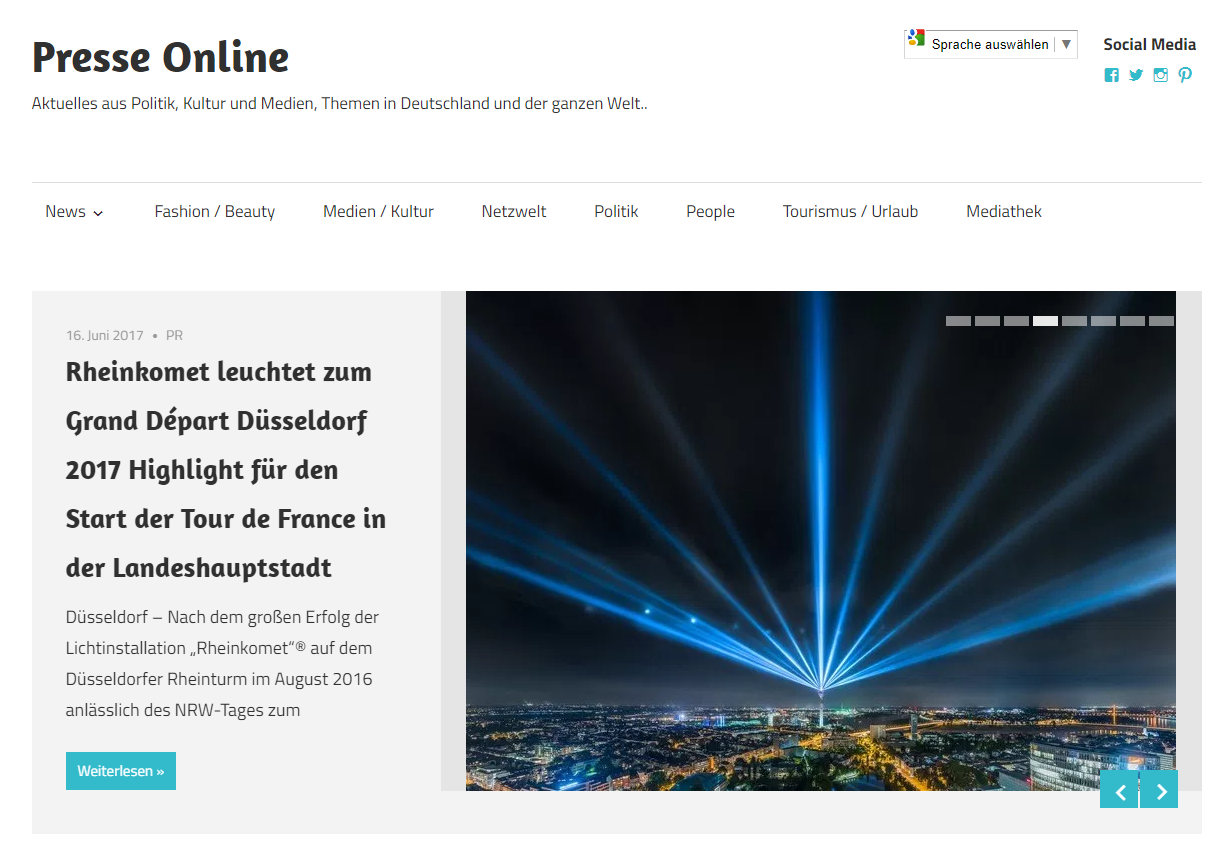This screenshot has width=1212, height=851.
Task: Select the highlighted fourth slider indicator
Action: click(1045, 321)
